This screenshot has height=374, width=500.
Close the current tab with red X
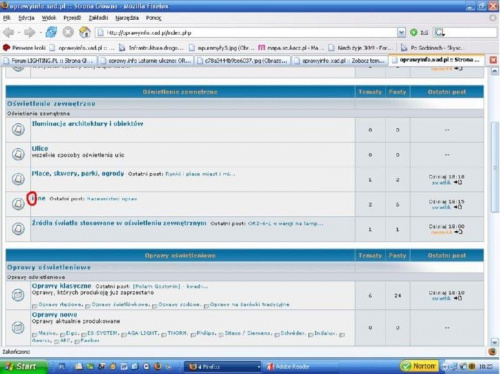pos(493,60)
